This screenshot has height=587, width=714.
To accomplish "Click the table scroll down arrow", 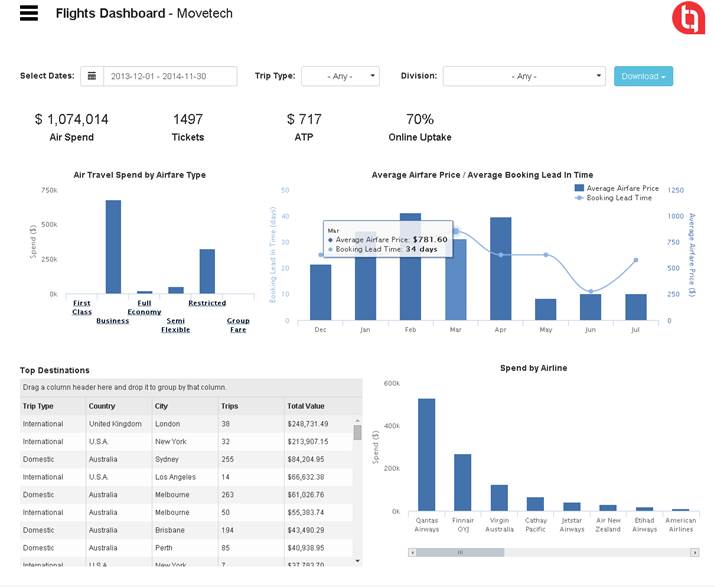I will point(358,561).
